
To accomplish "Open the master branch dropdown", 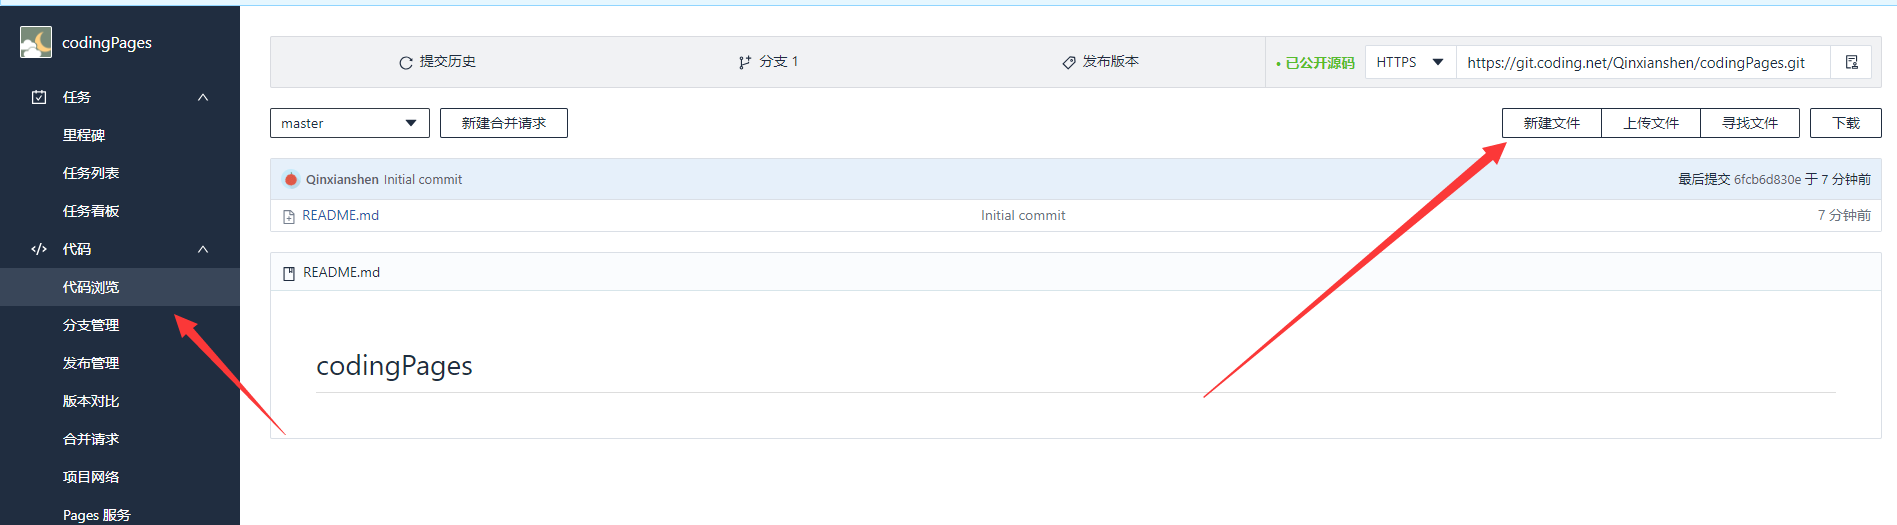I will pos(350,123).
